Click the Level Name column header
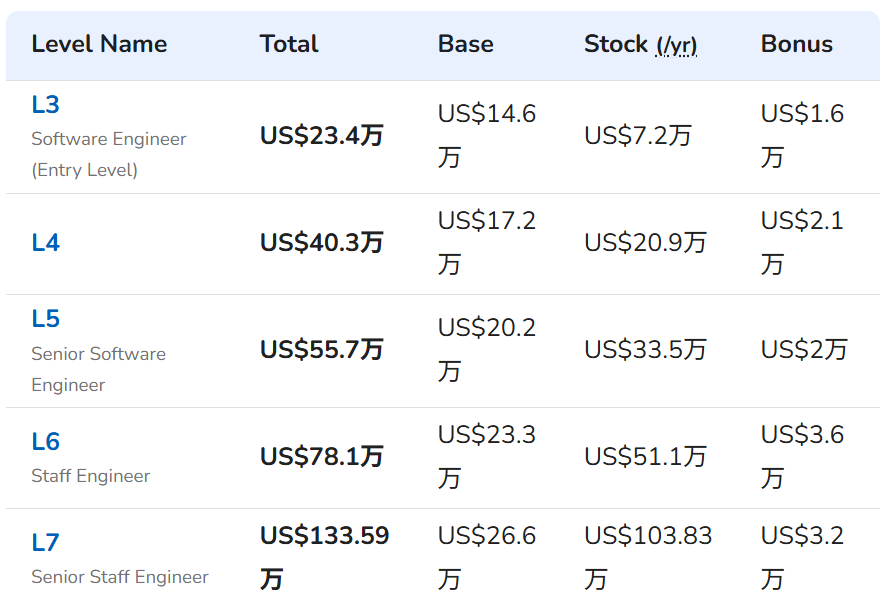The height and width of the screenshot is (604, 890). (x=99, y=44)
